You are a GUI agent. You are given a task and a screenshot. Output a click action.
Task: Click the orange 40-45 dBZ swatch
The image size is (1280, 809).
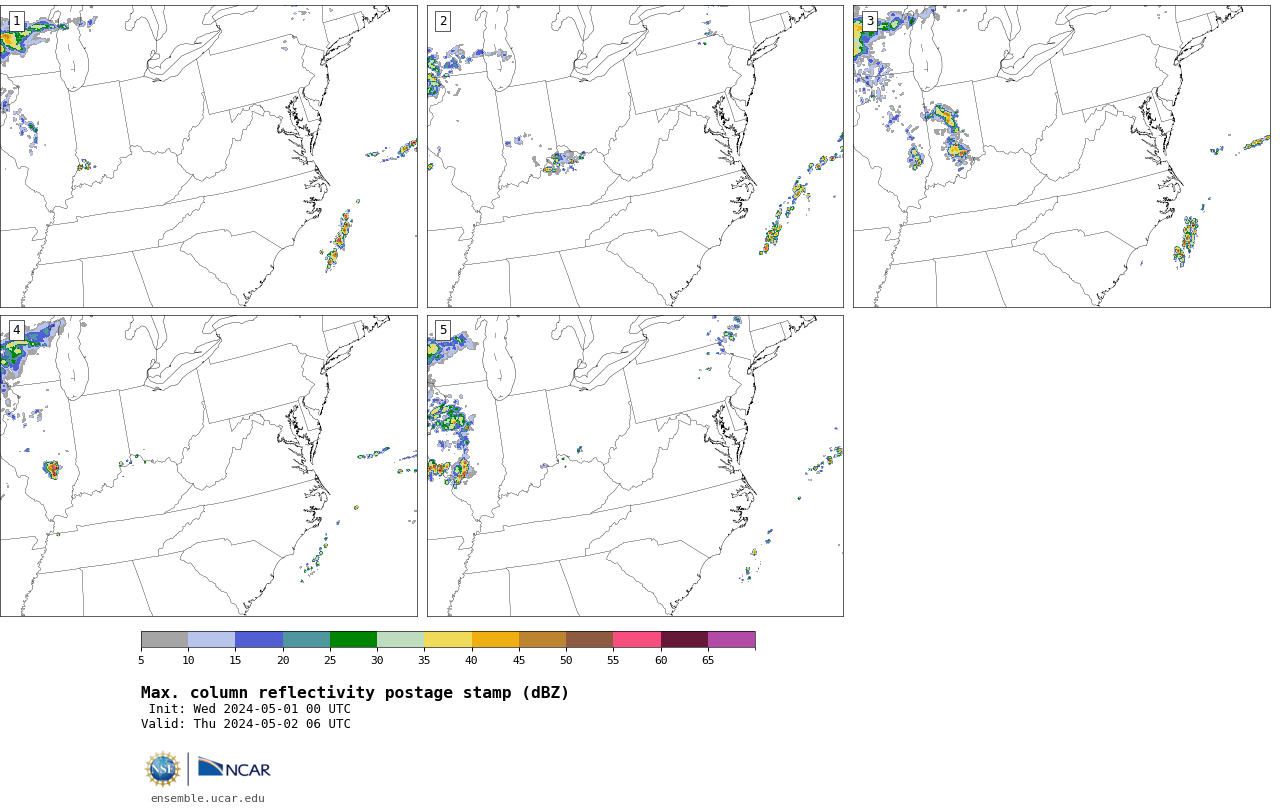tap(495, 640)
